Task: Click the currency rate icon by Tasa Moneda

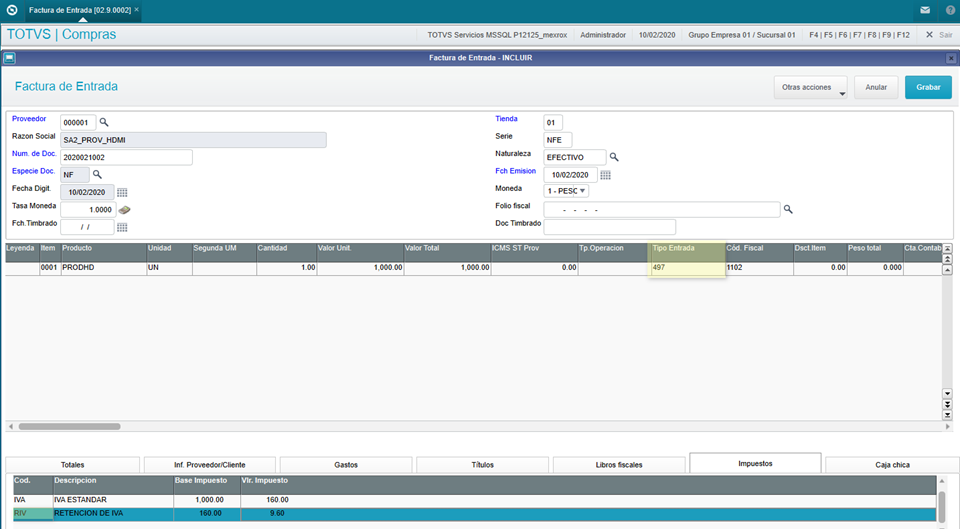Action: (x=124, y=210)
